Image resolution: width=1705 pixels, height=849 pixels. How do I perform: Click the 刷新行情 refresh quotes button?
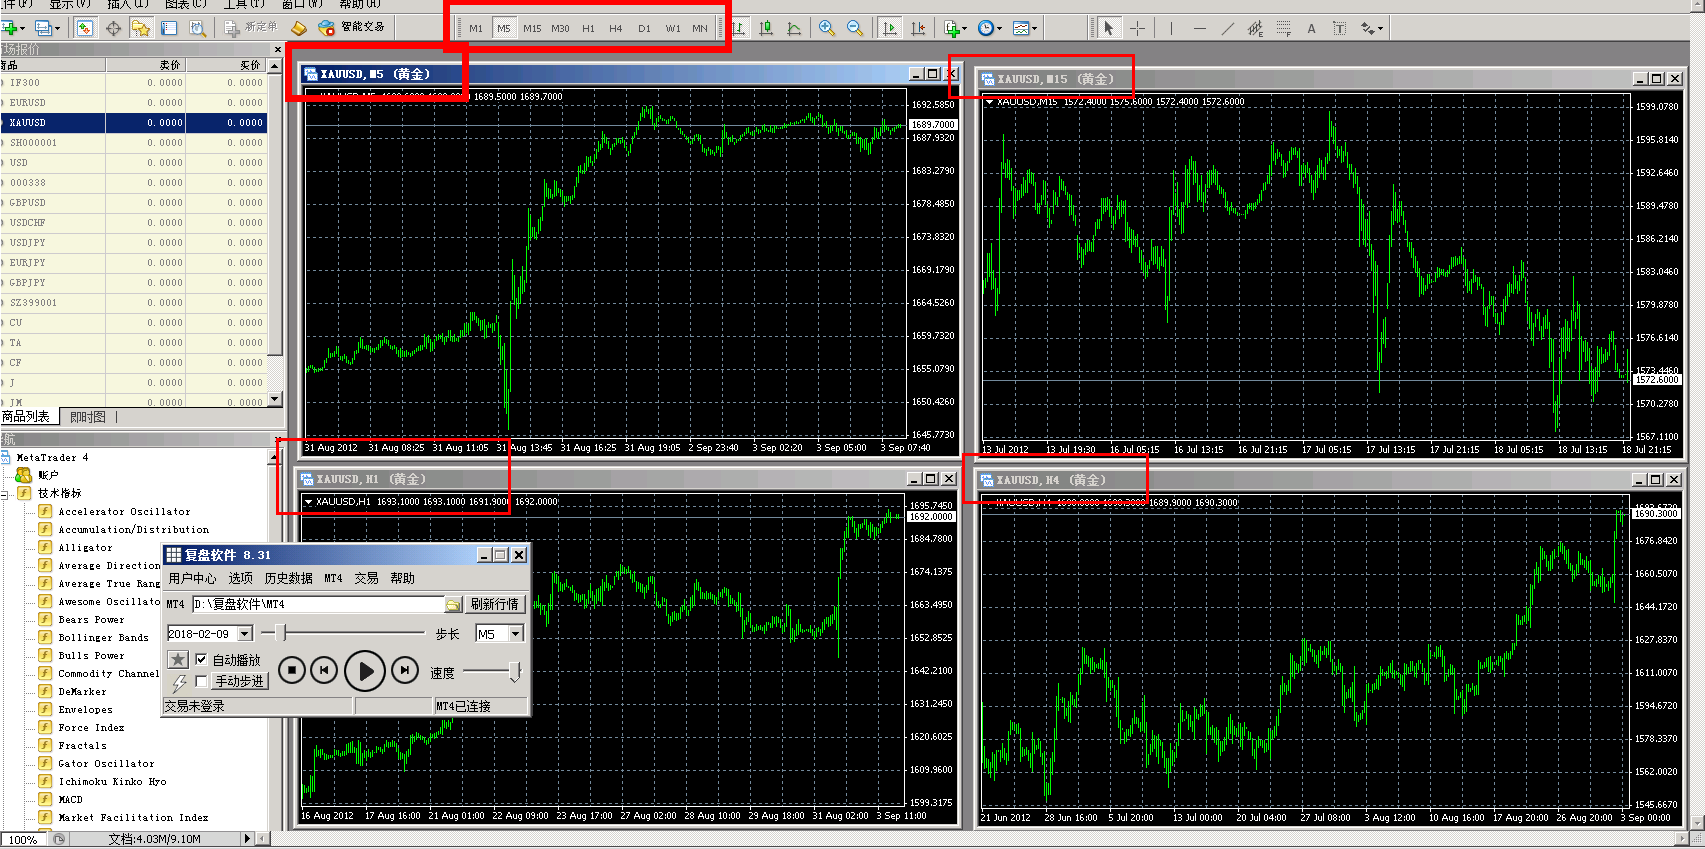tap(494, 604)
